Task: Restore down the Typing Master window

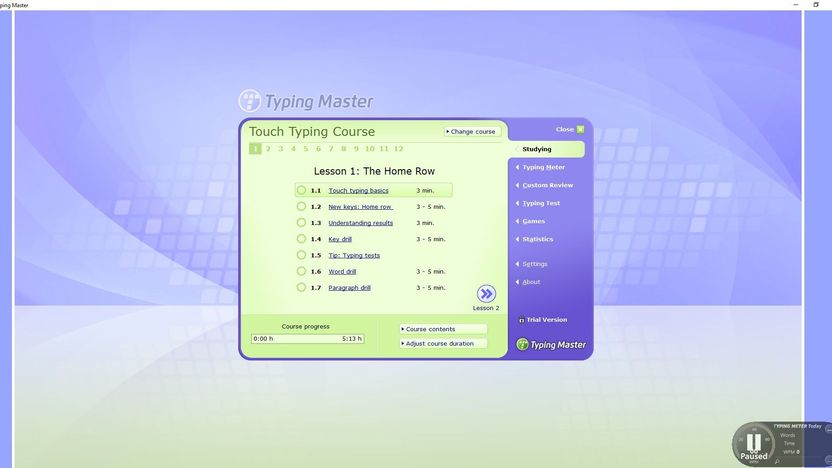Action: (816, 4)
